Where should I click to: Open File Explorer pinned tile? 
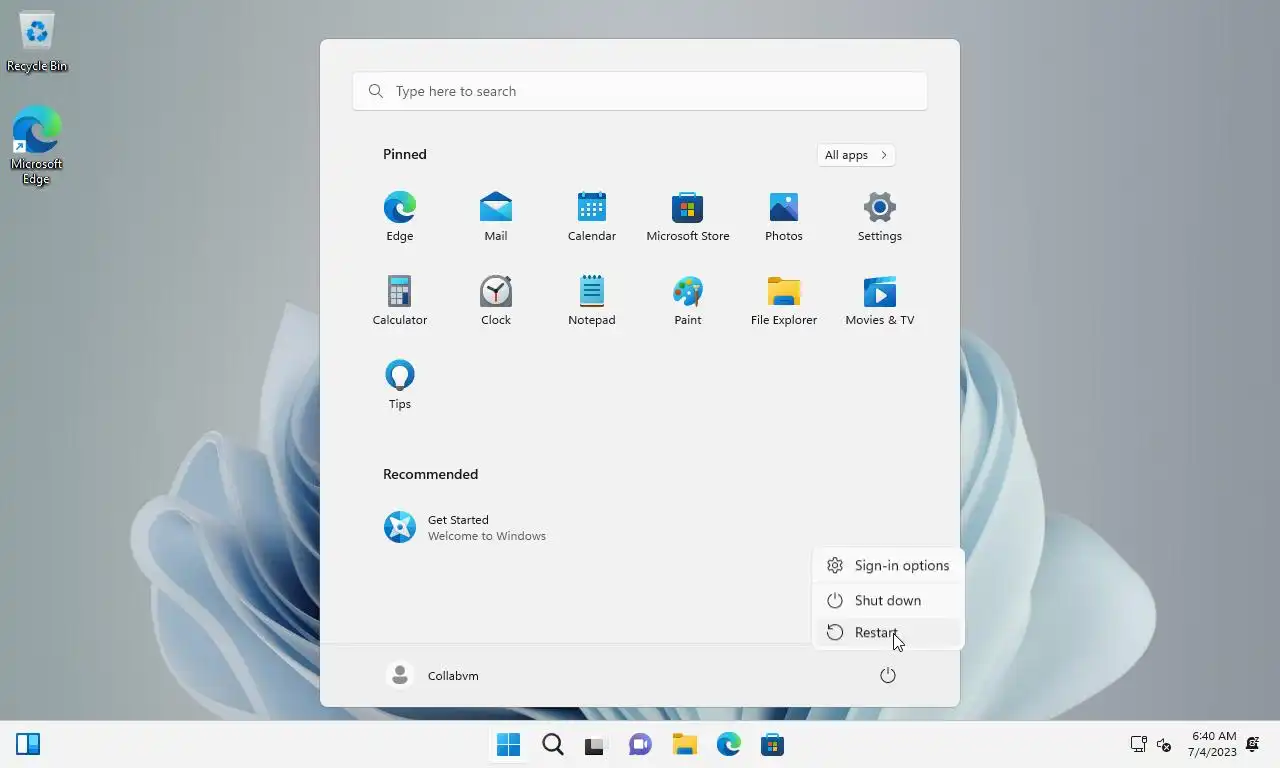pyautogui.click(x=784, y=300)
